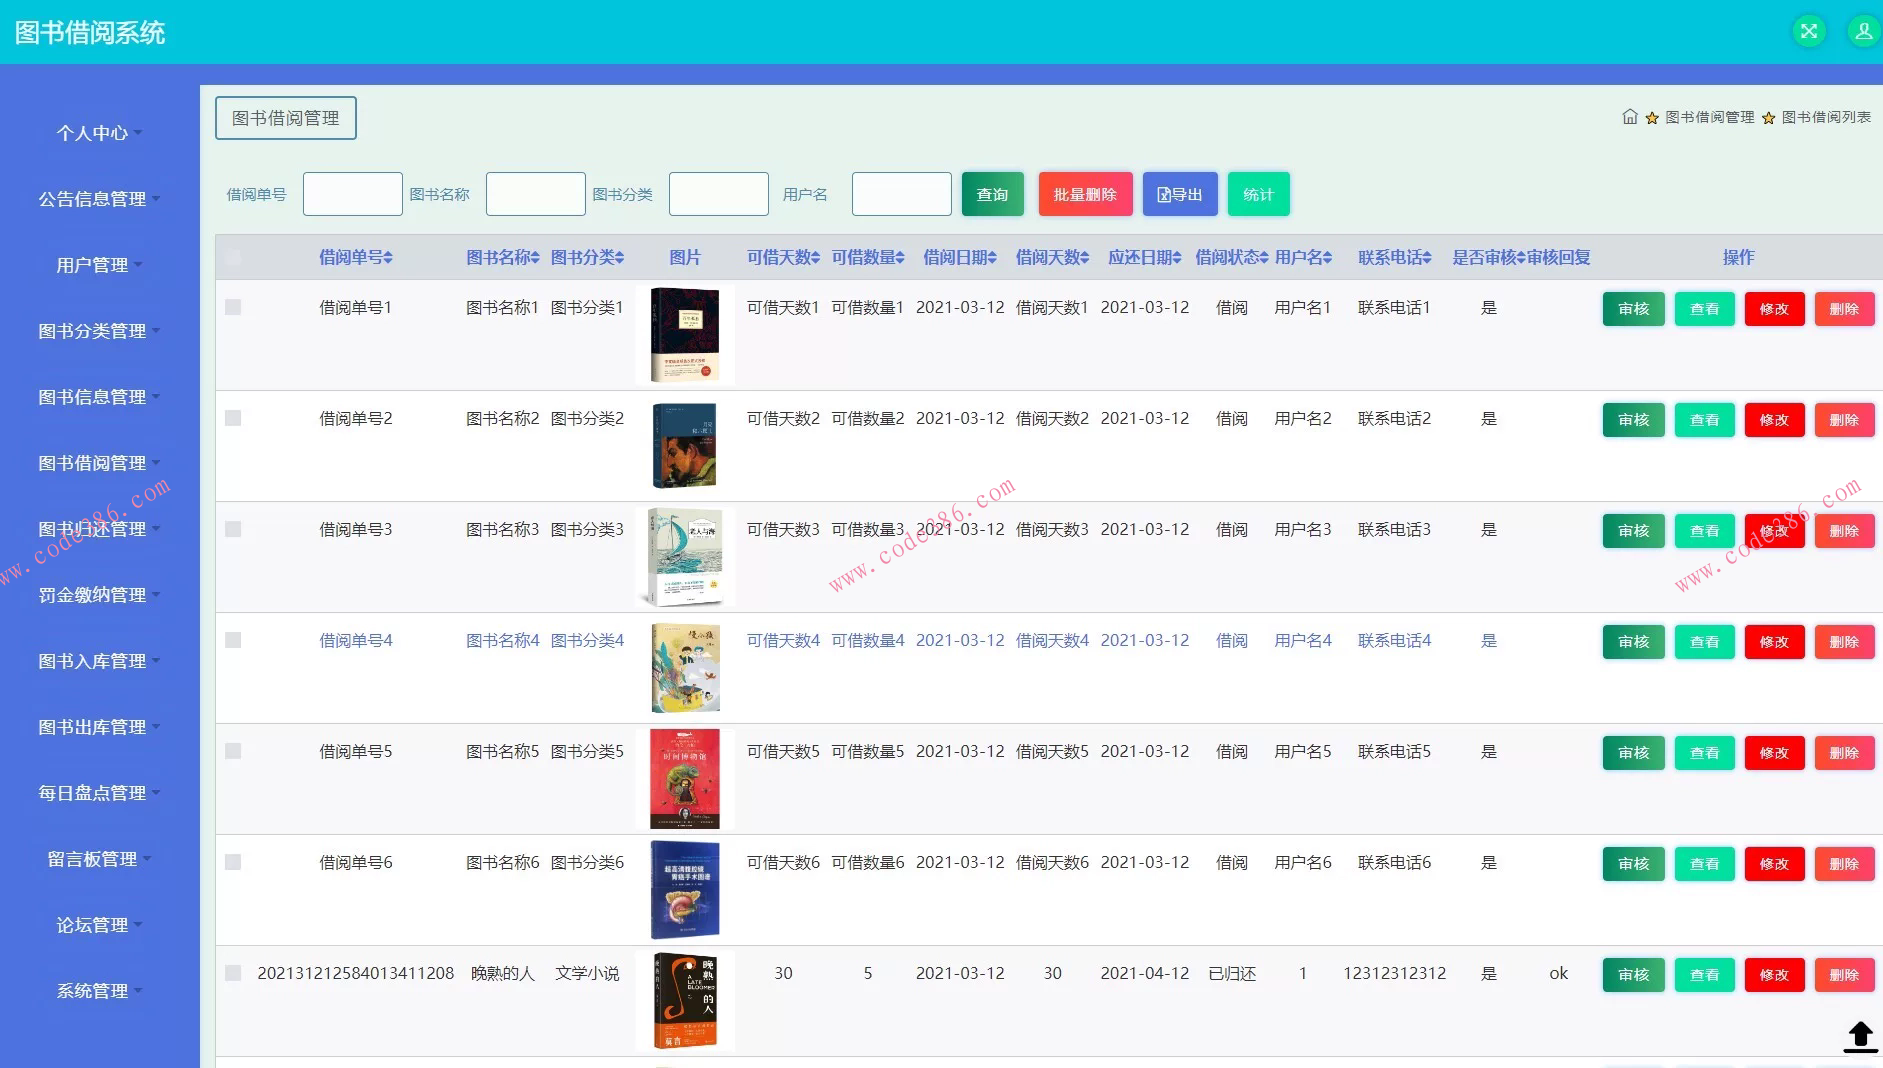Click the 查询 search button
Screen dimensions: 1883x1068
tap(992, 193)
